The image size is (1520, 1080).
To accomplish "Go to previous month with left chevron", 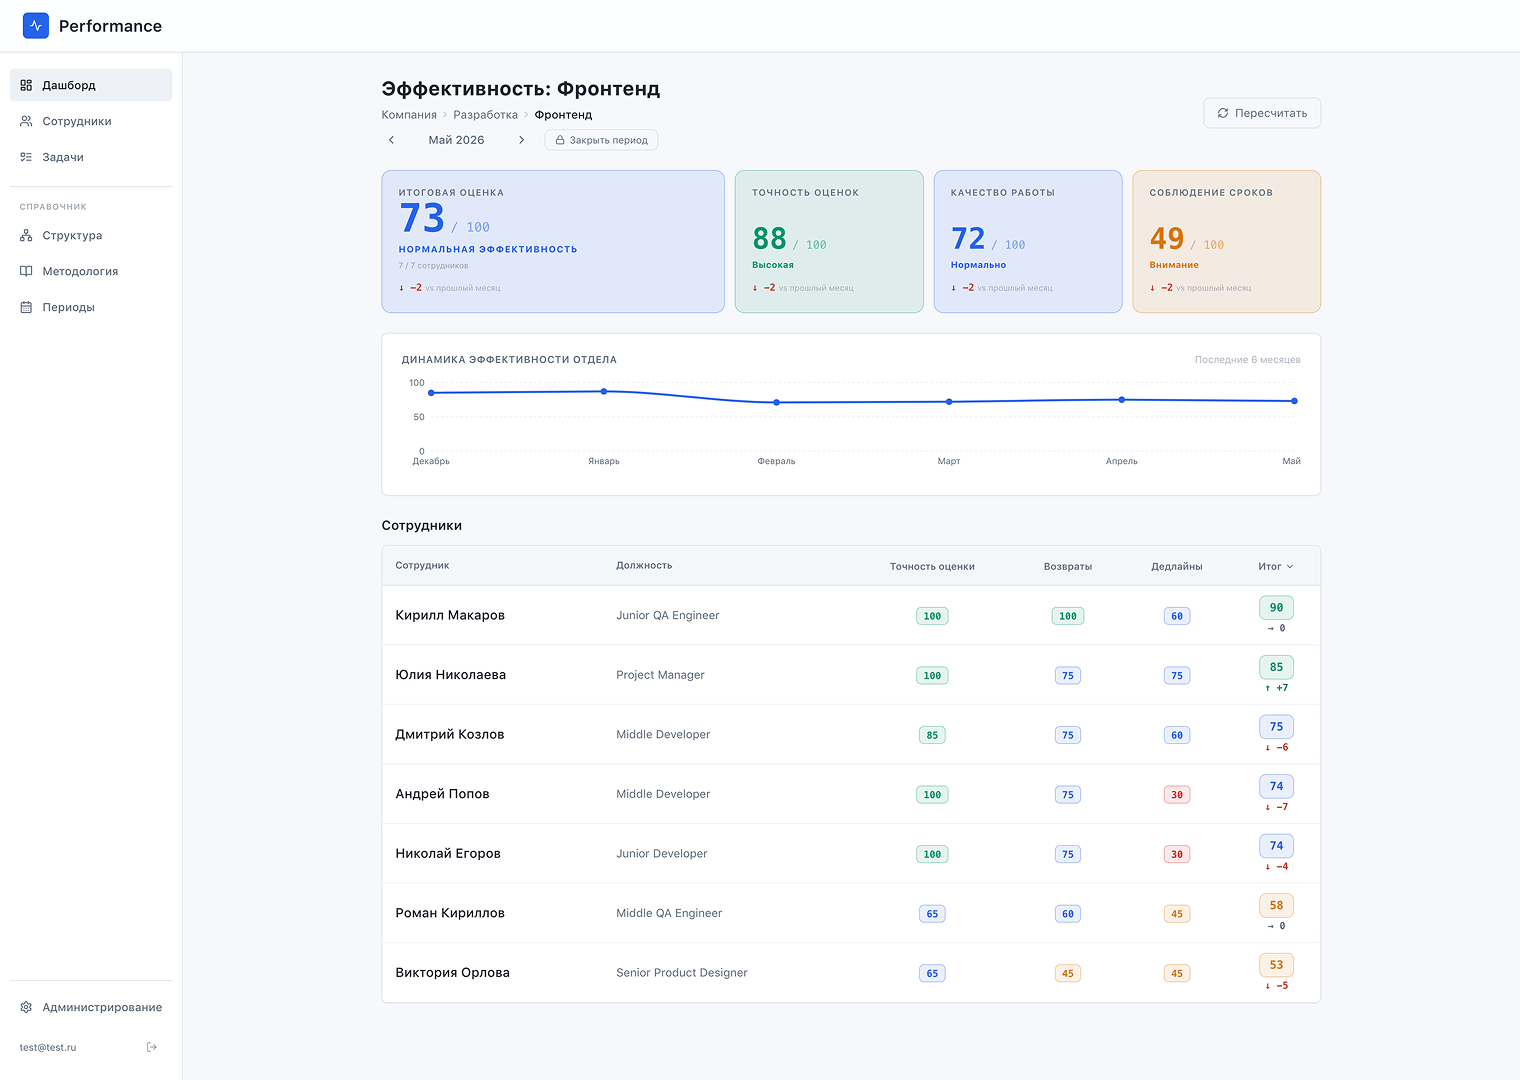I will 391,140.
